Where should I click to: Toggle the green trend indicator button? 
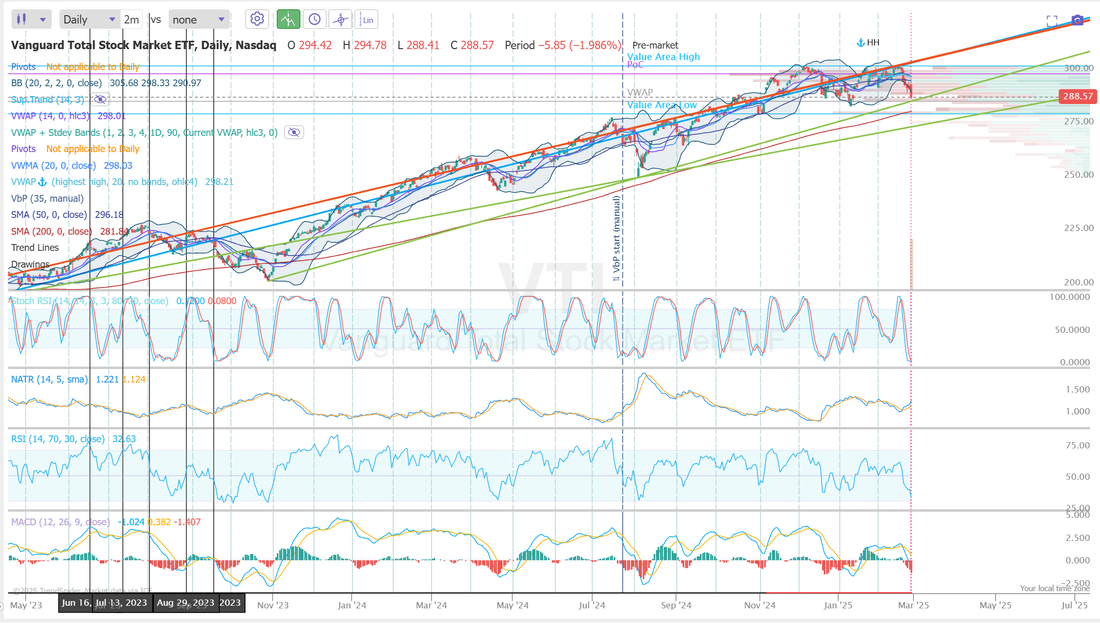click(x=288, y=20)
